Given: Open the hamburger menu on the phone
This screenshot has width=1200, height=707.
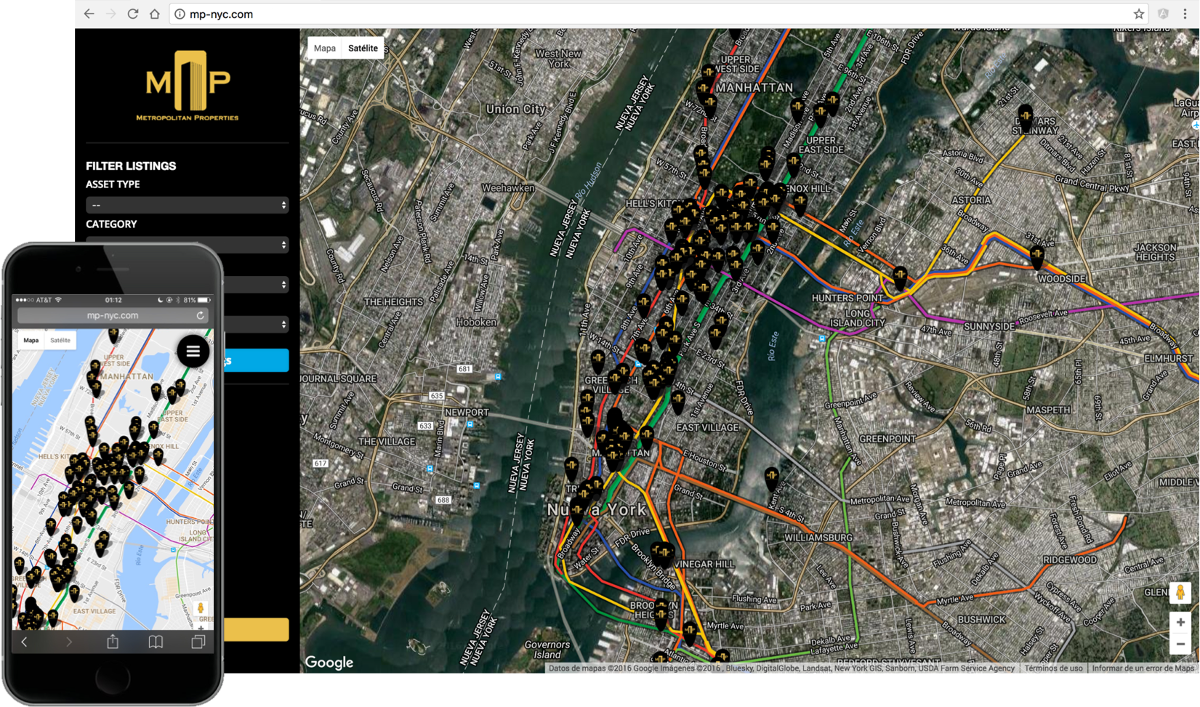Looking at the screenshot, I should [193, 351].
